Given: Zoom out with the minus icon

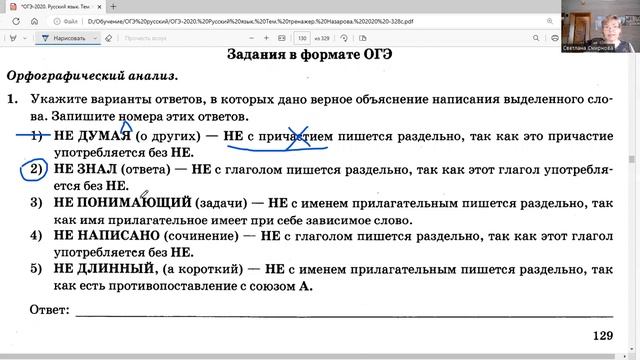Looking at the screenshot, I should 251,38.
